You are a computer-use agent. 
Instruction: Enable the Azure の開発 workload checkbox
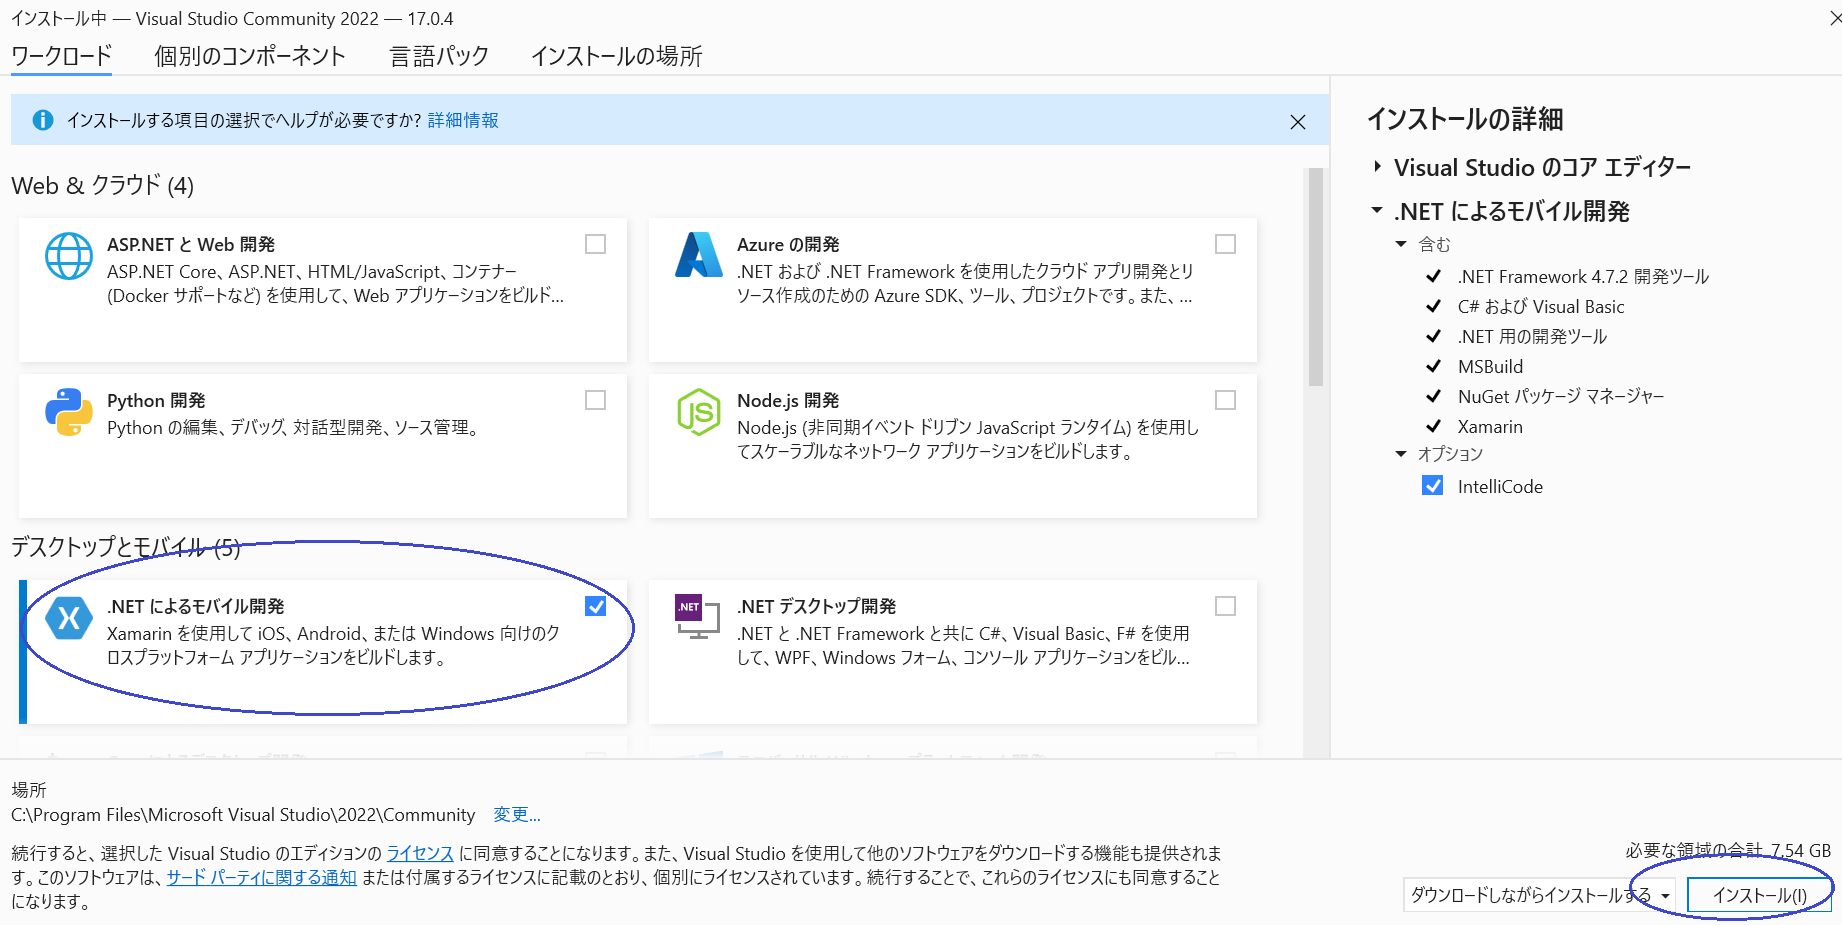1225,244
